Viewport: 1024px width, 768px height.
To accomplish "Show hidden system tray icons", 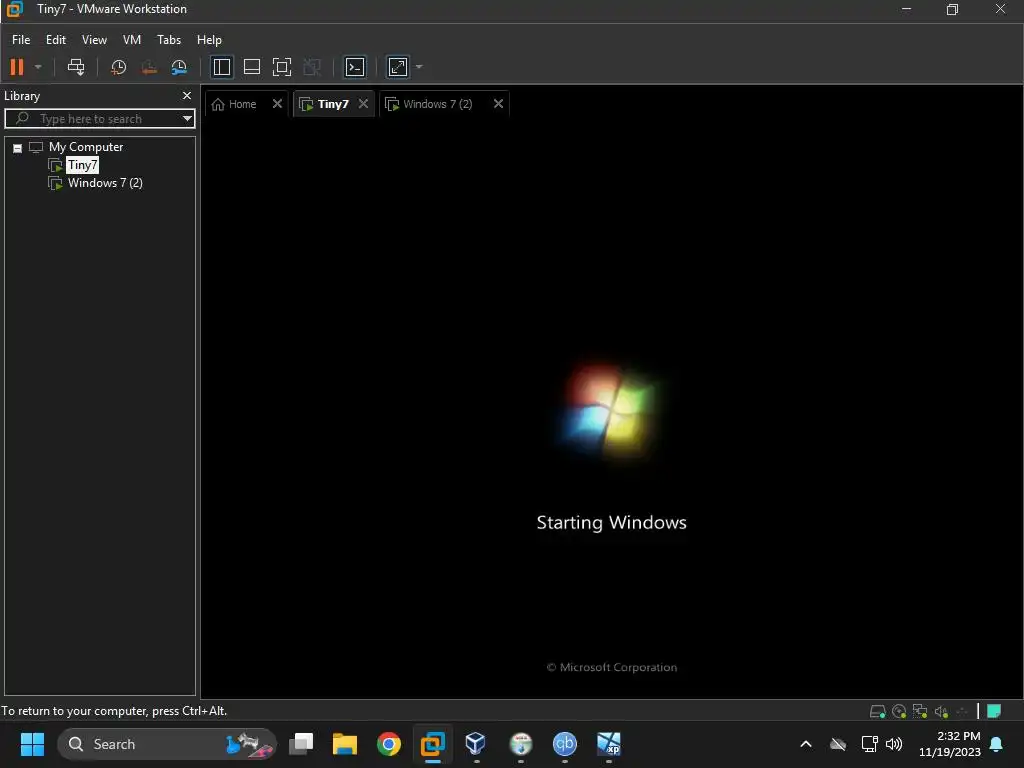I will [x=806, y=744].
